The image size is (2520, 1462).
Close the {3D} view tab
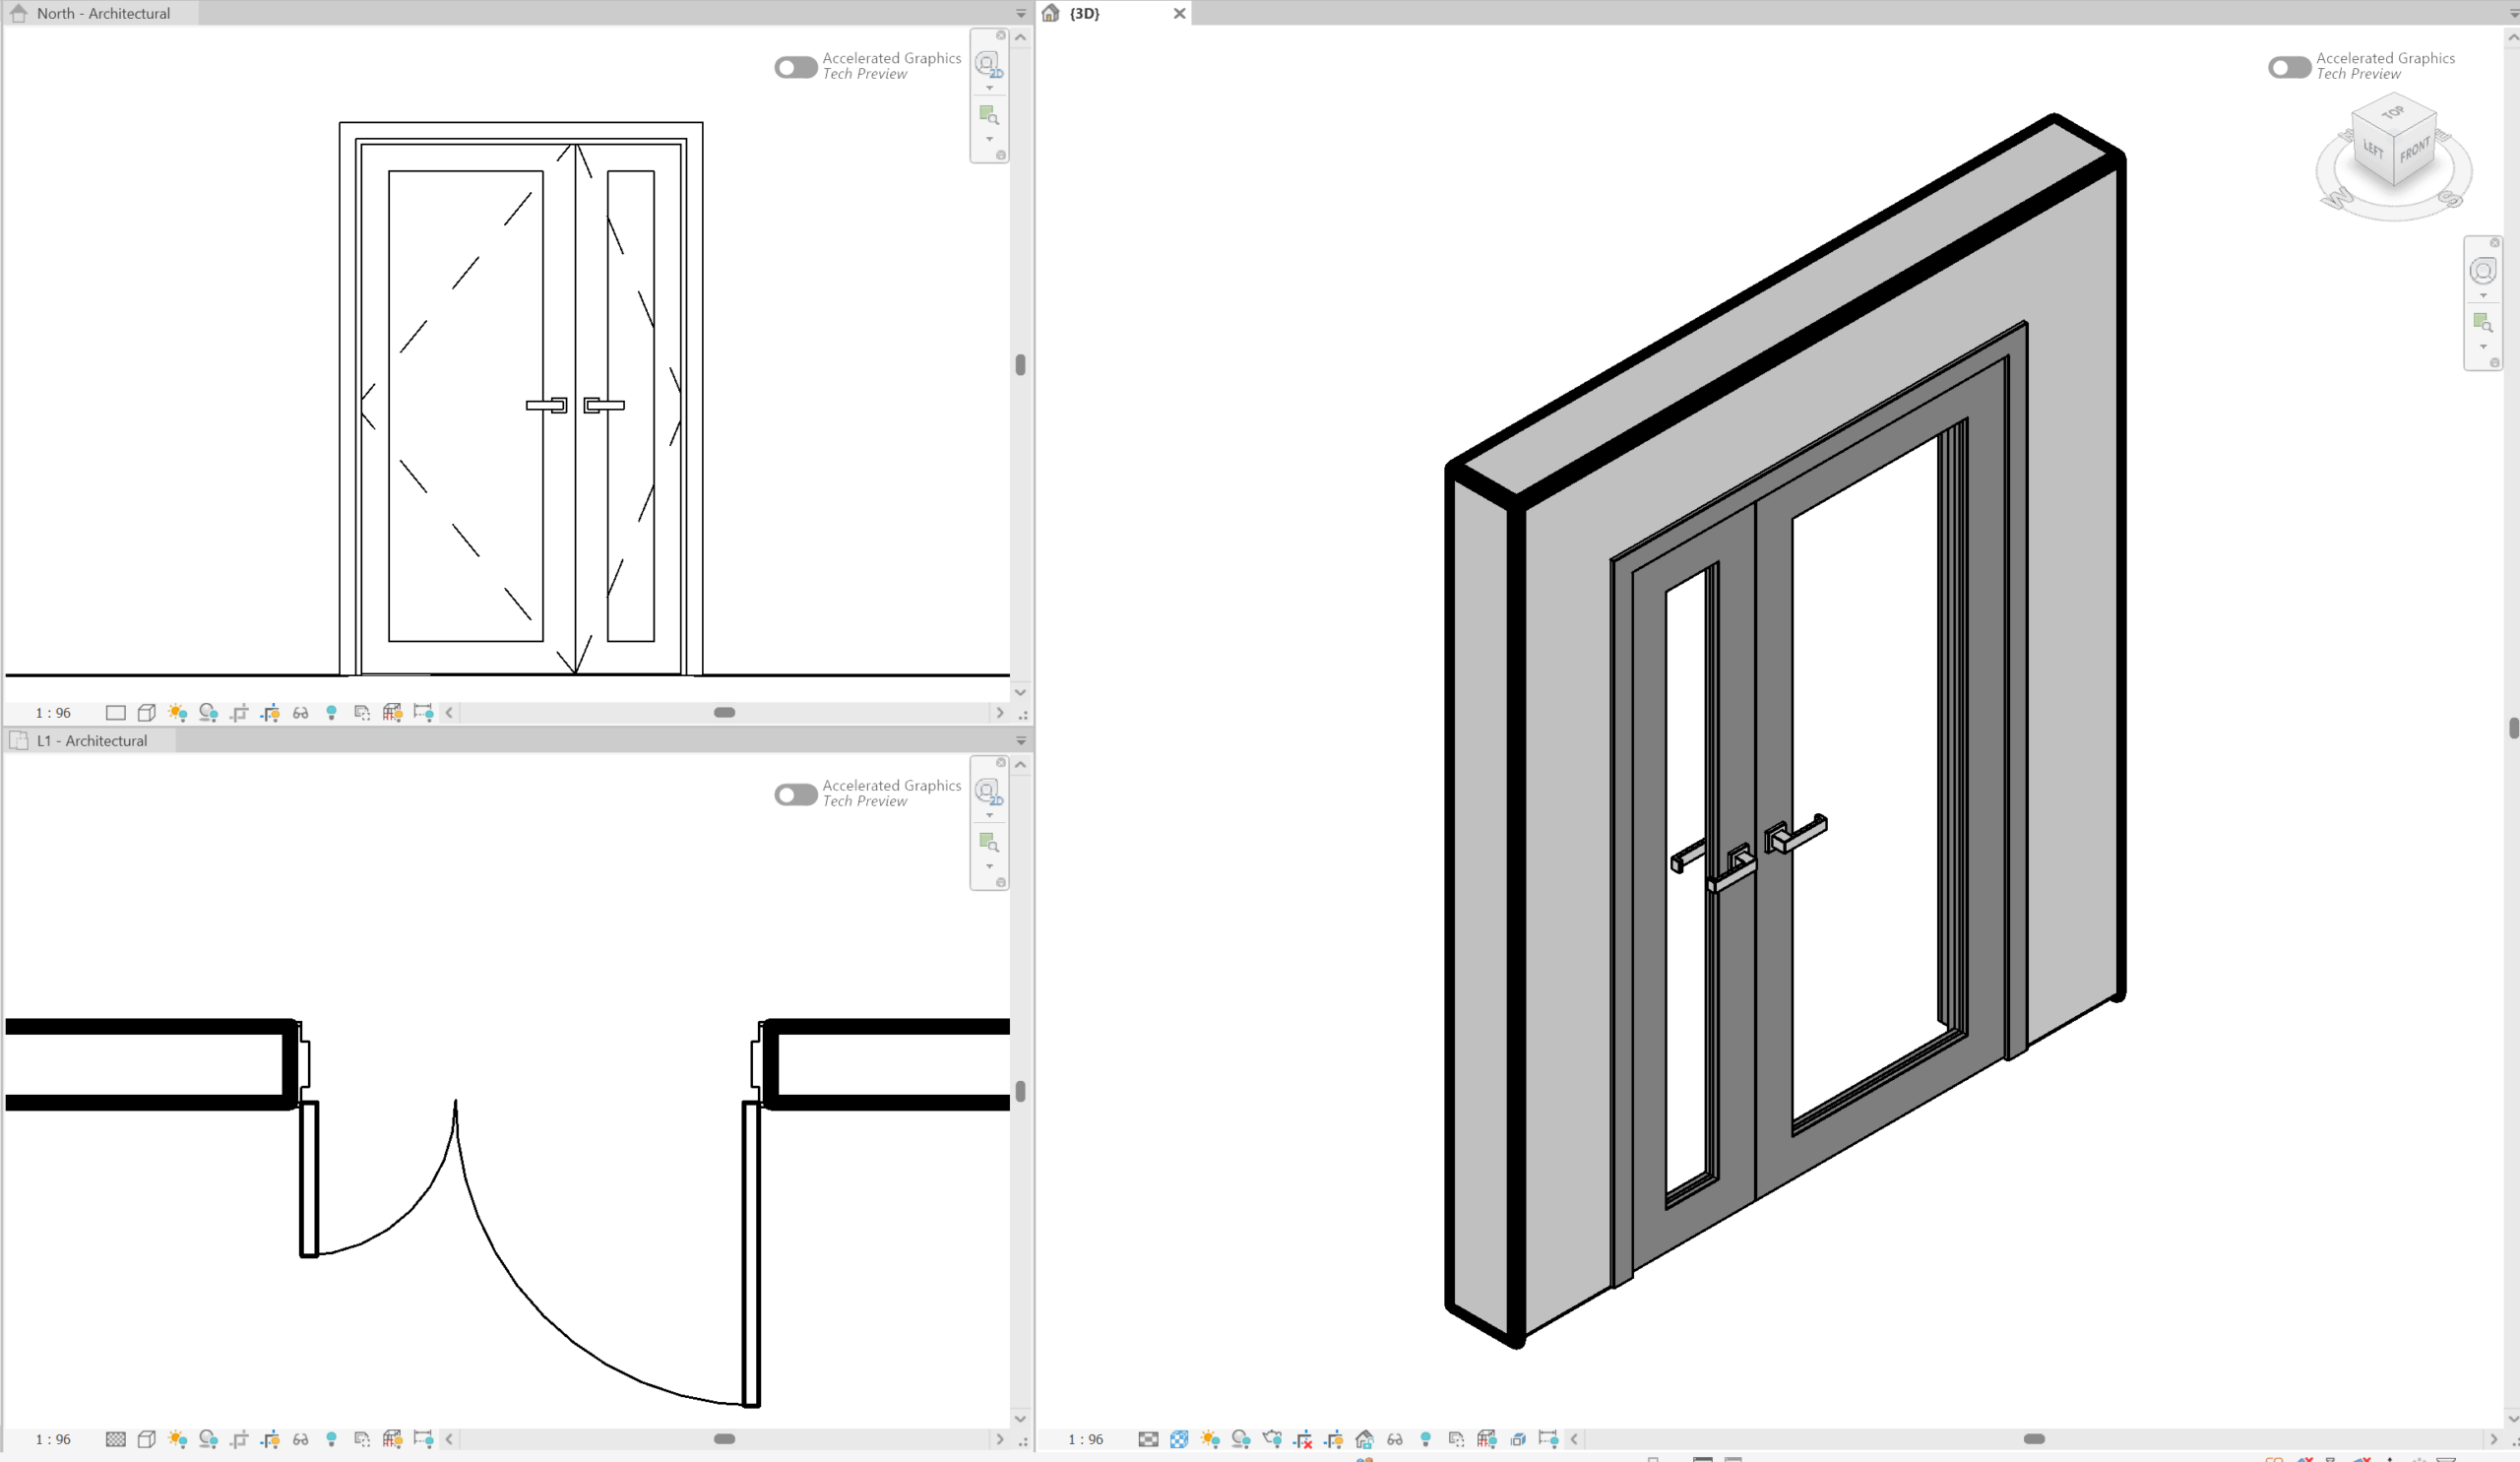point(1179,14)
